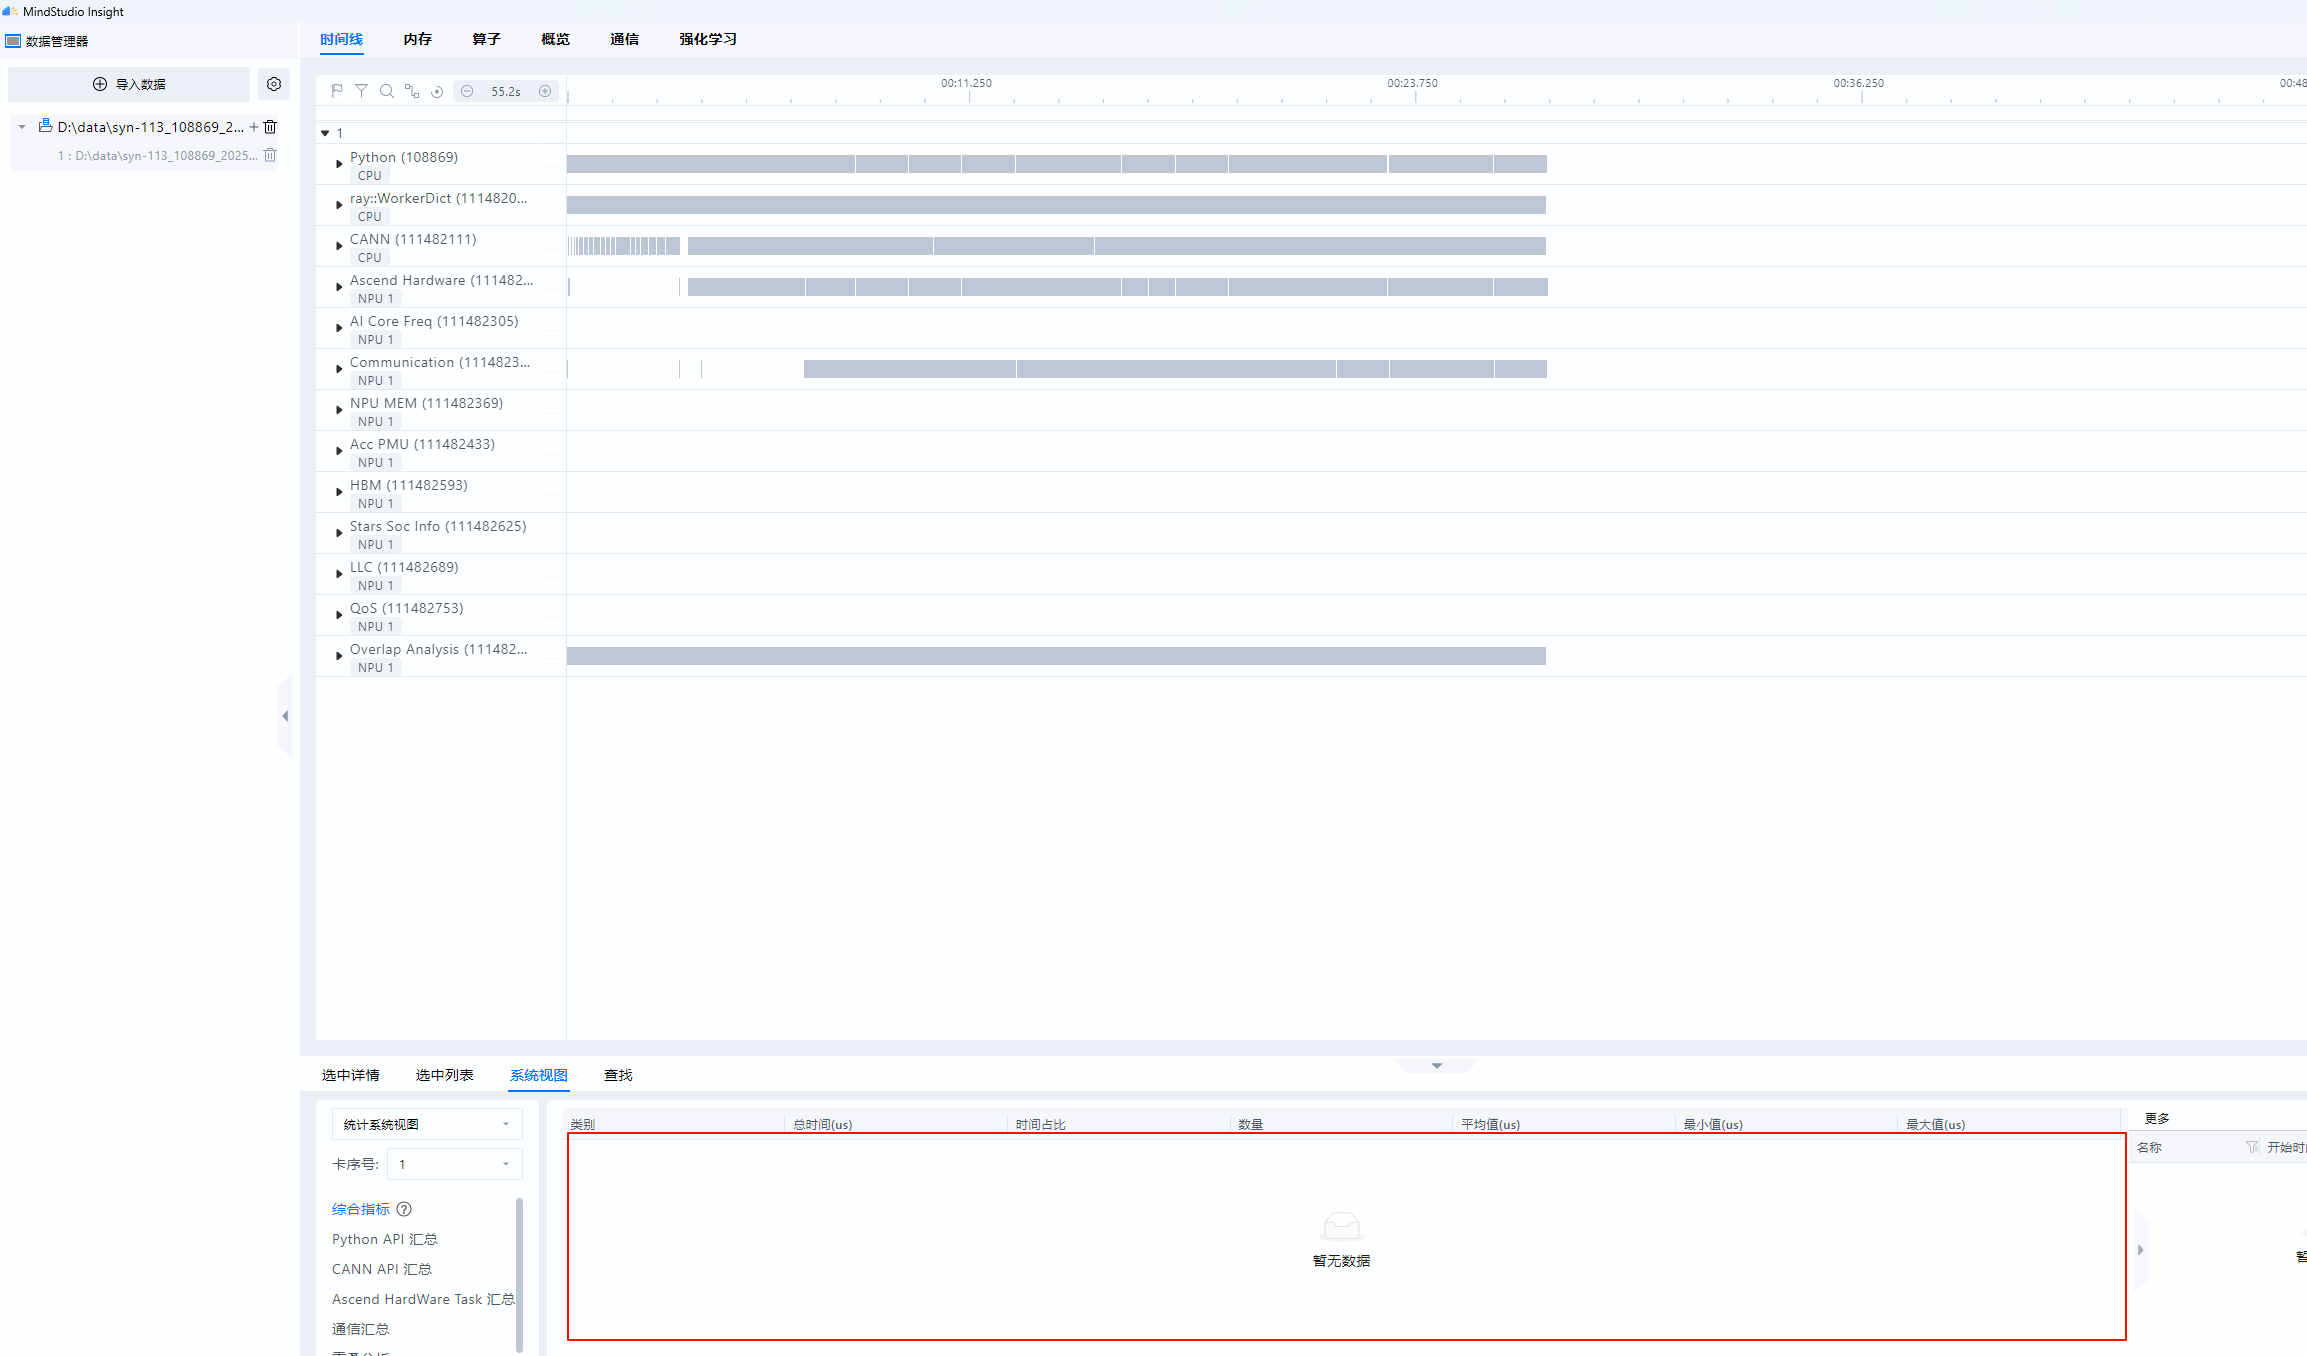Expand the Acc PMU (111482433) row

(x=339, y=451)
